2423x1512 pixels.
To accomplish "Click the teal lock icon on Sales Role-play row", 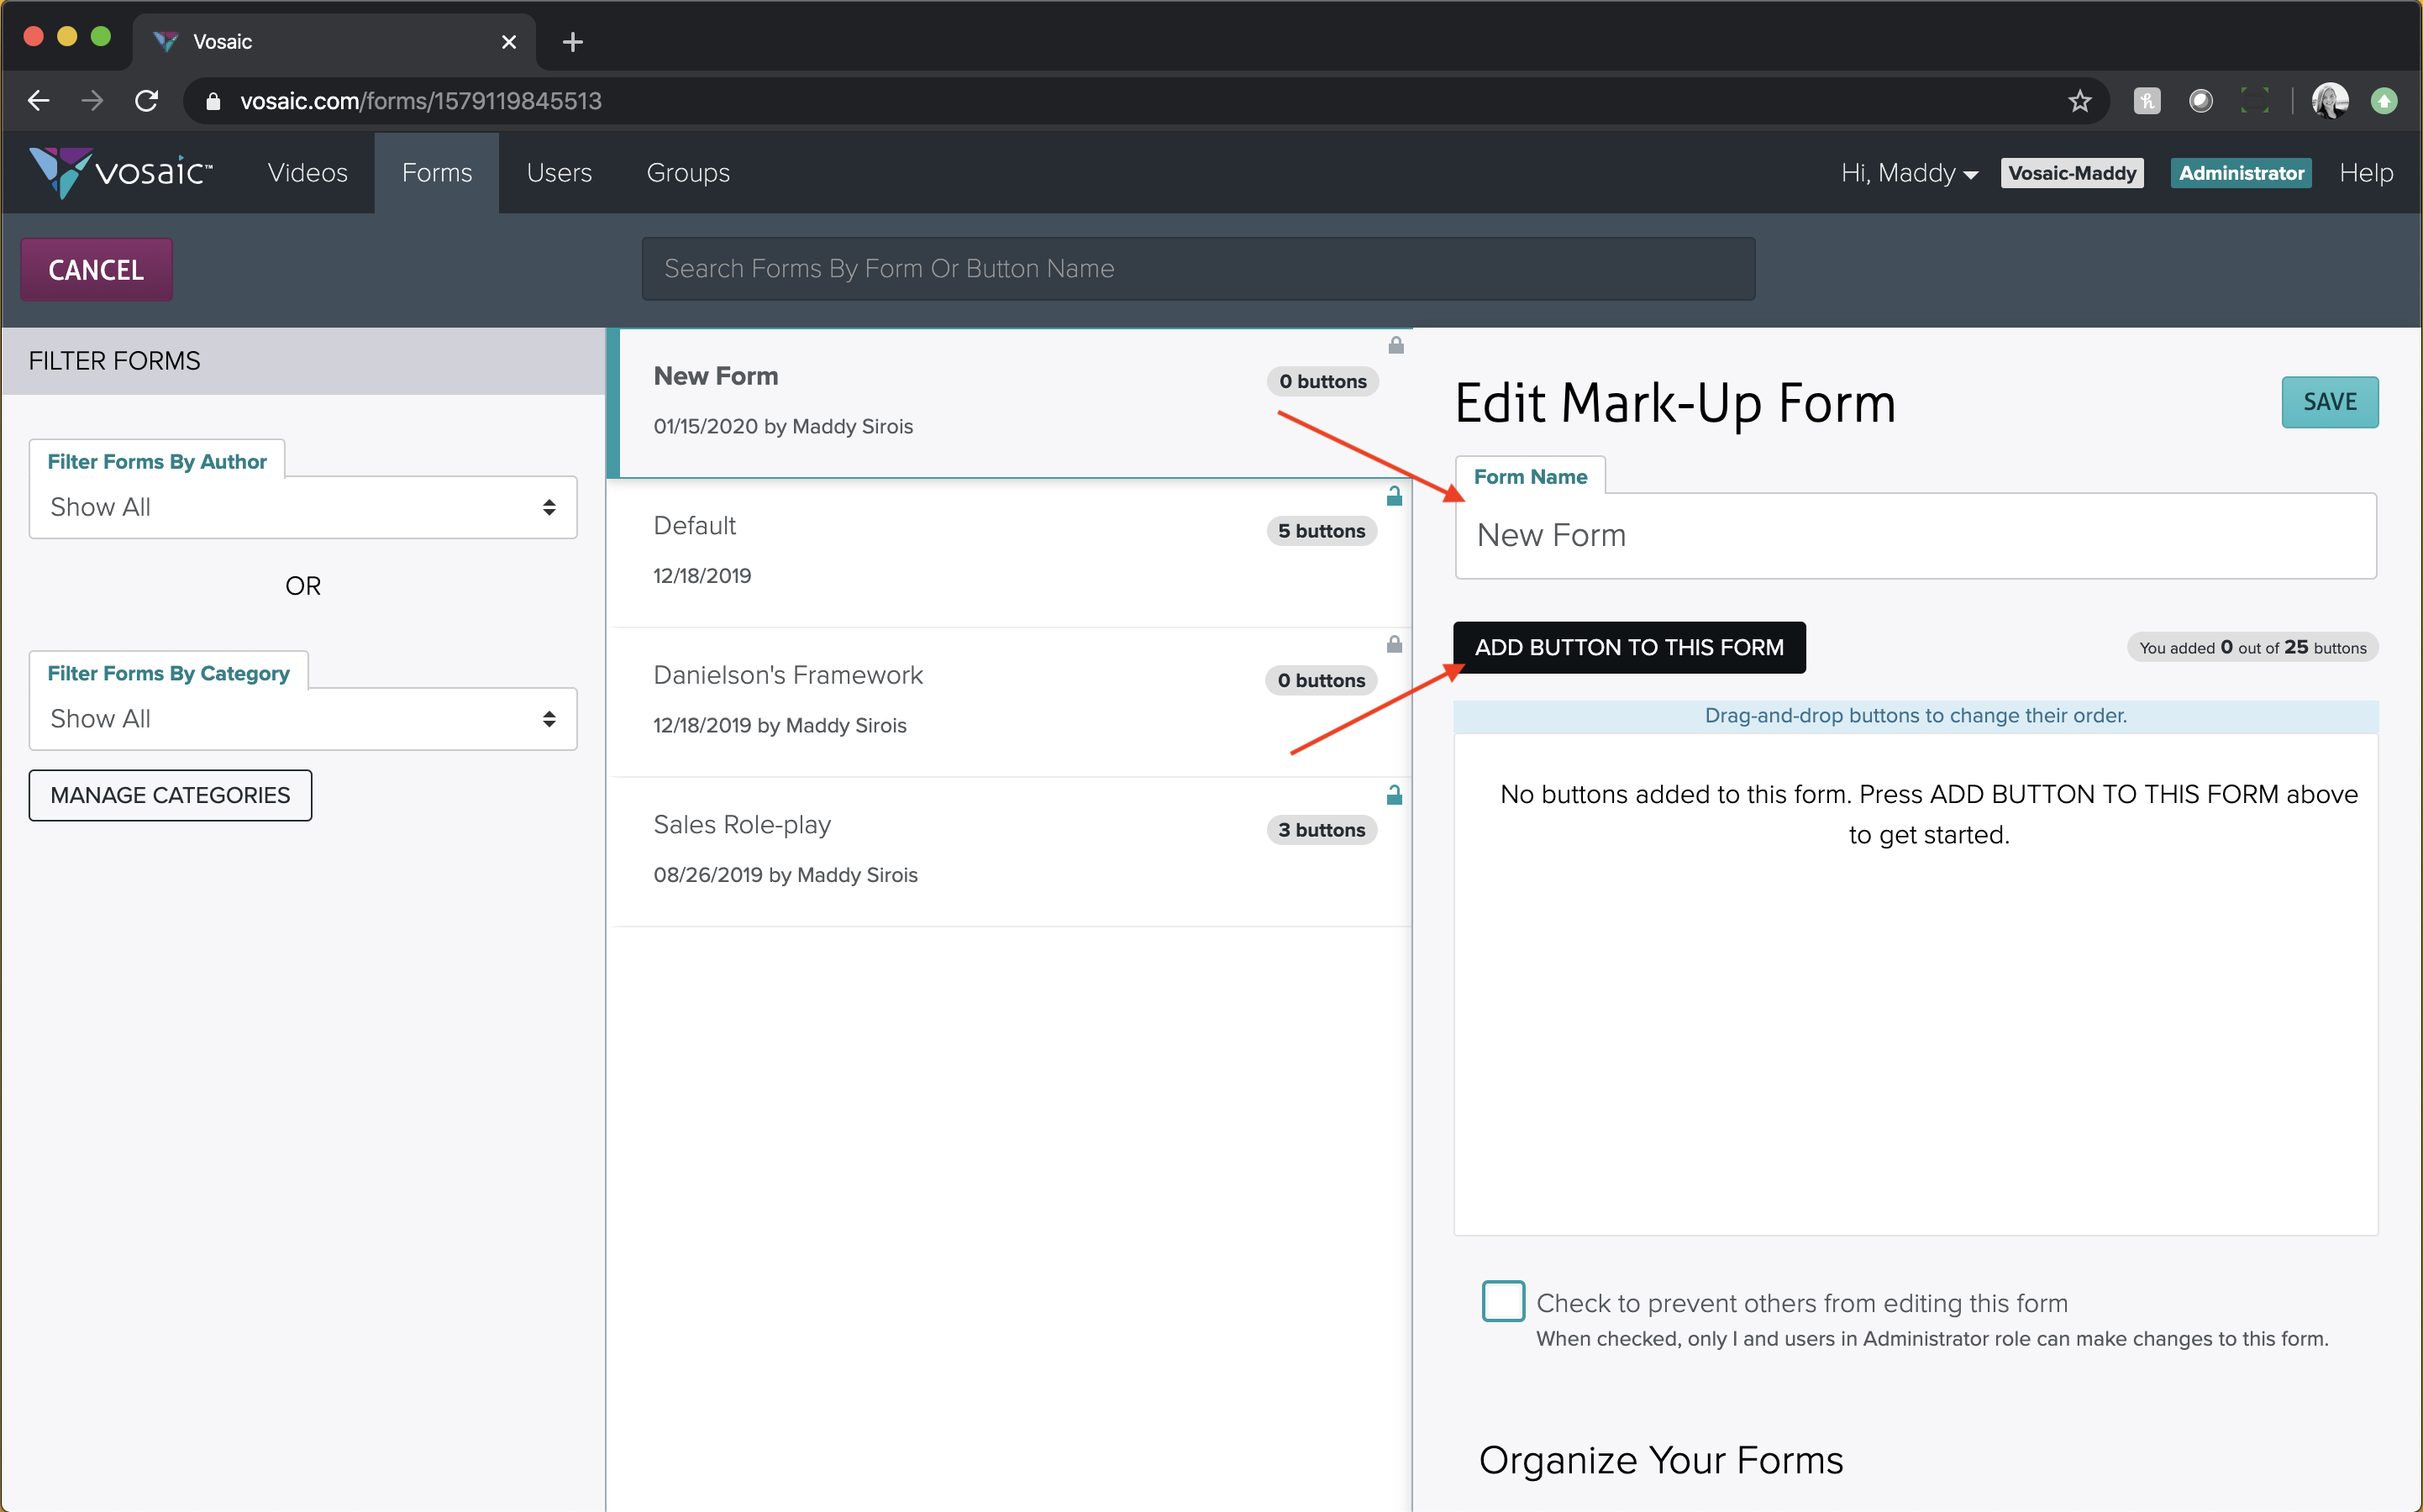I will click(x=1394, y=795).
